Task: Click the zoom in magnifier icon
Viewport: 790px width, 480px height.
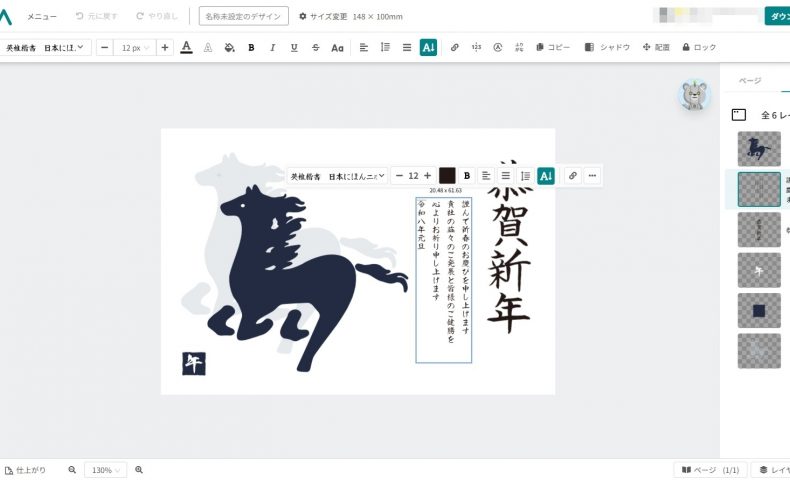Action: pyautogui.click(x=139, y=470)
